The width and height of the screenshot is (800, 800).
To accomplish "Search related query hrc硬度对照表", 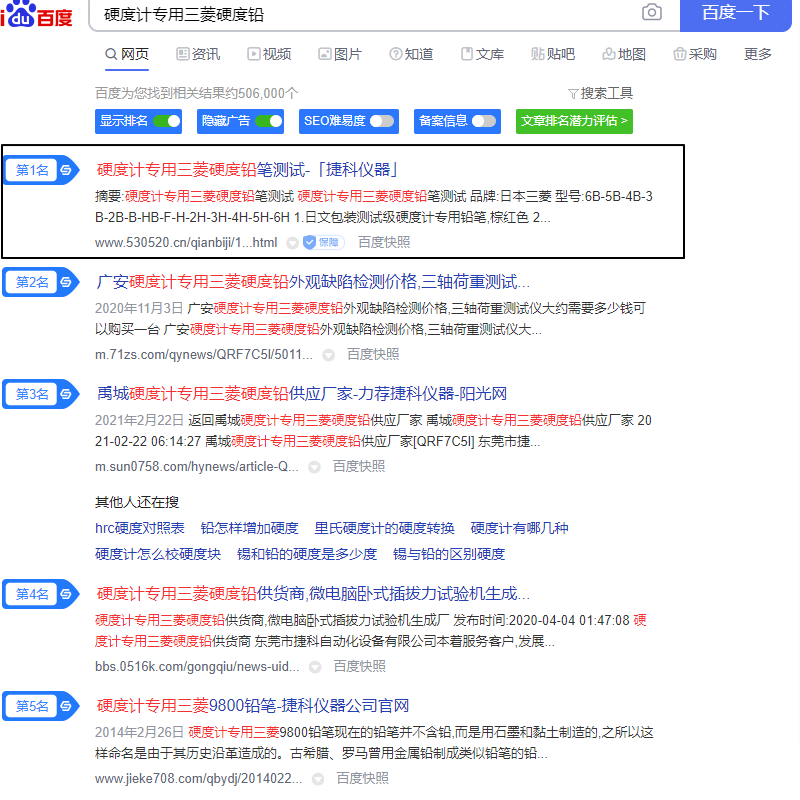I will [x=140, y=529].
